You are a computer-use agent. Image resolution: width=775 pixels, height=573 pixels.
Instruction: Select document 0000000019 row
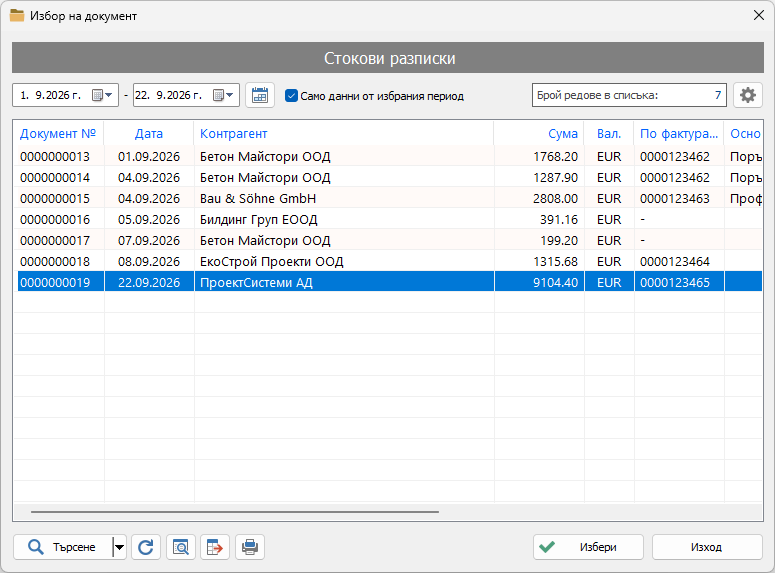tap(390, 282)
